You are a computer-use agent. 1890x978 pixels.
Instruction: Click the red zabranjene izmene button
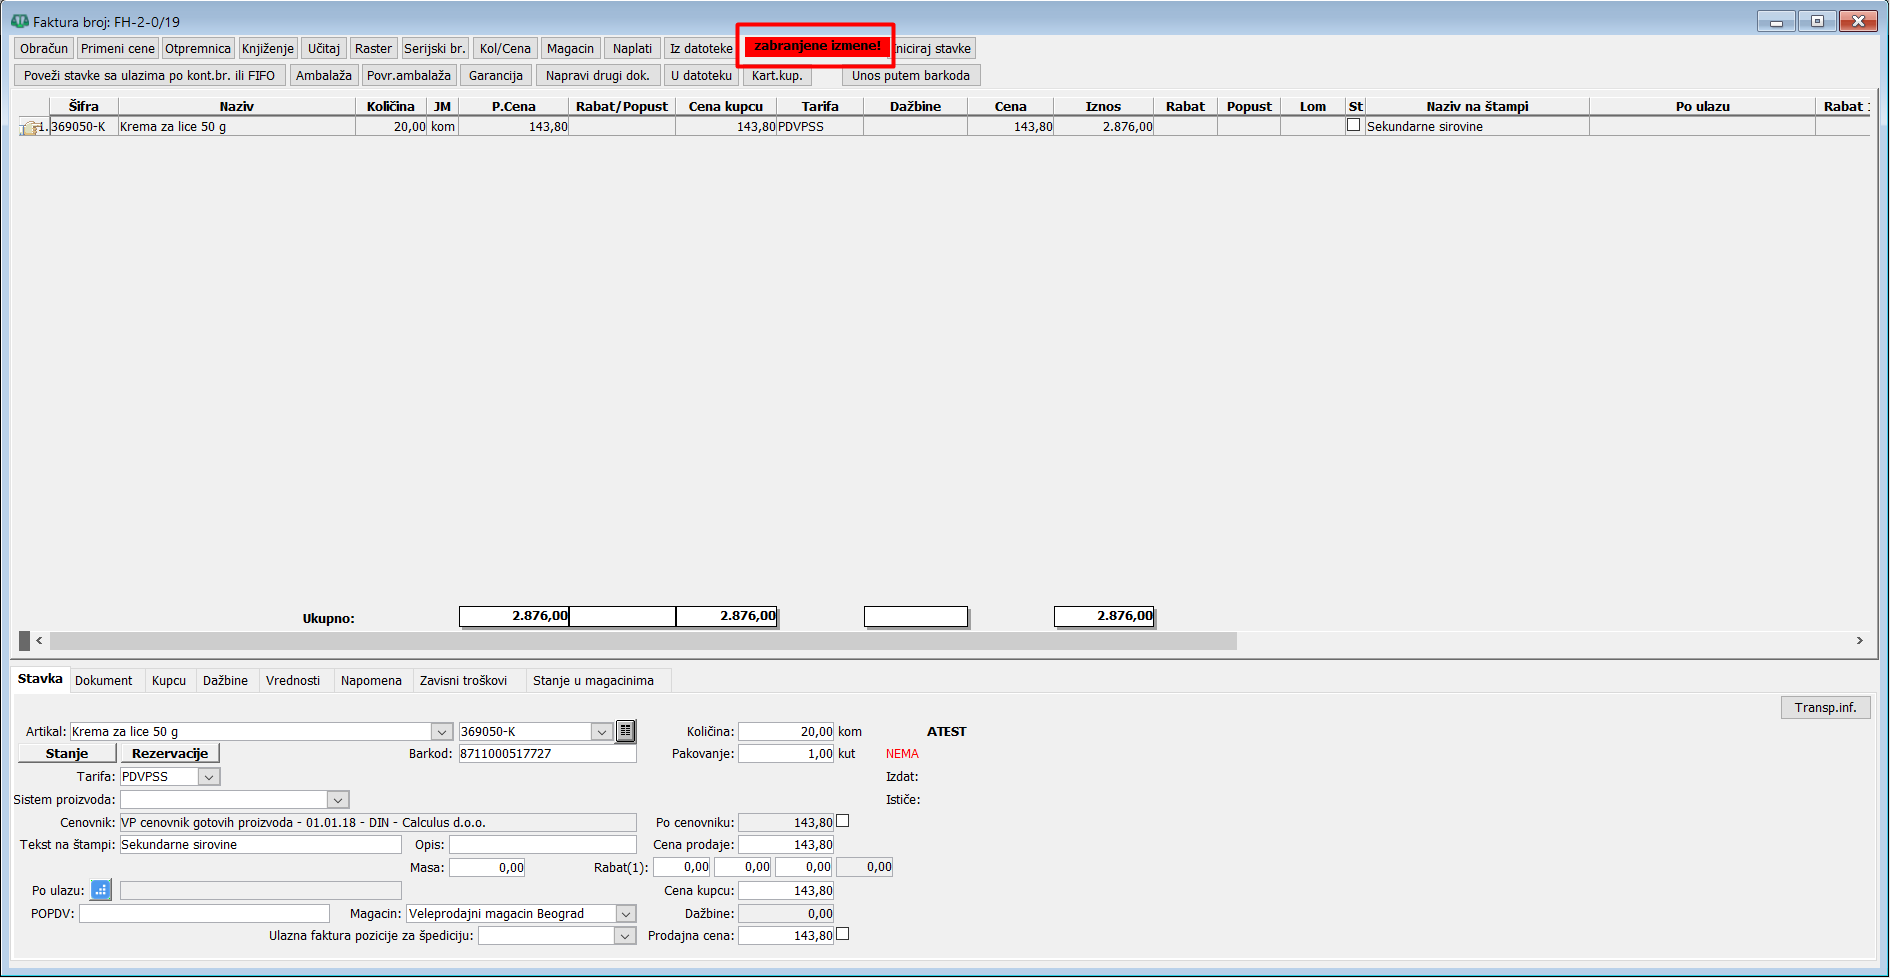[x=817, y=46]
